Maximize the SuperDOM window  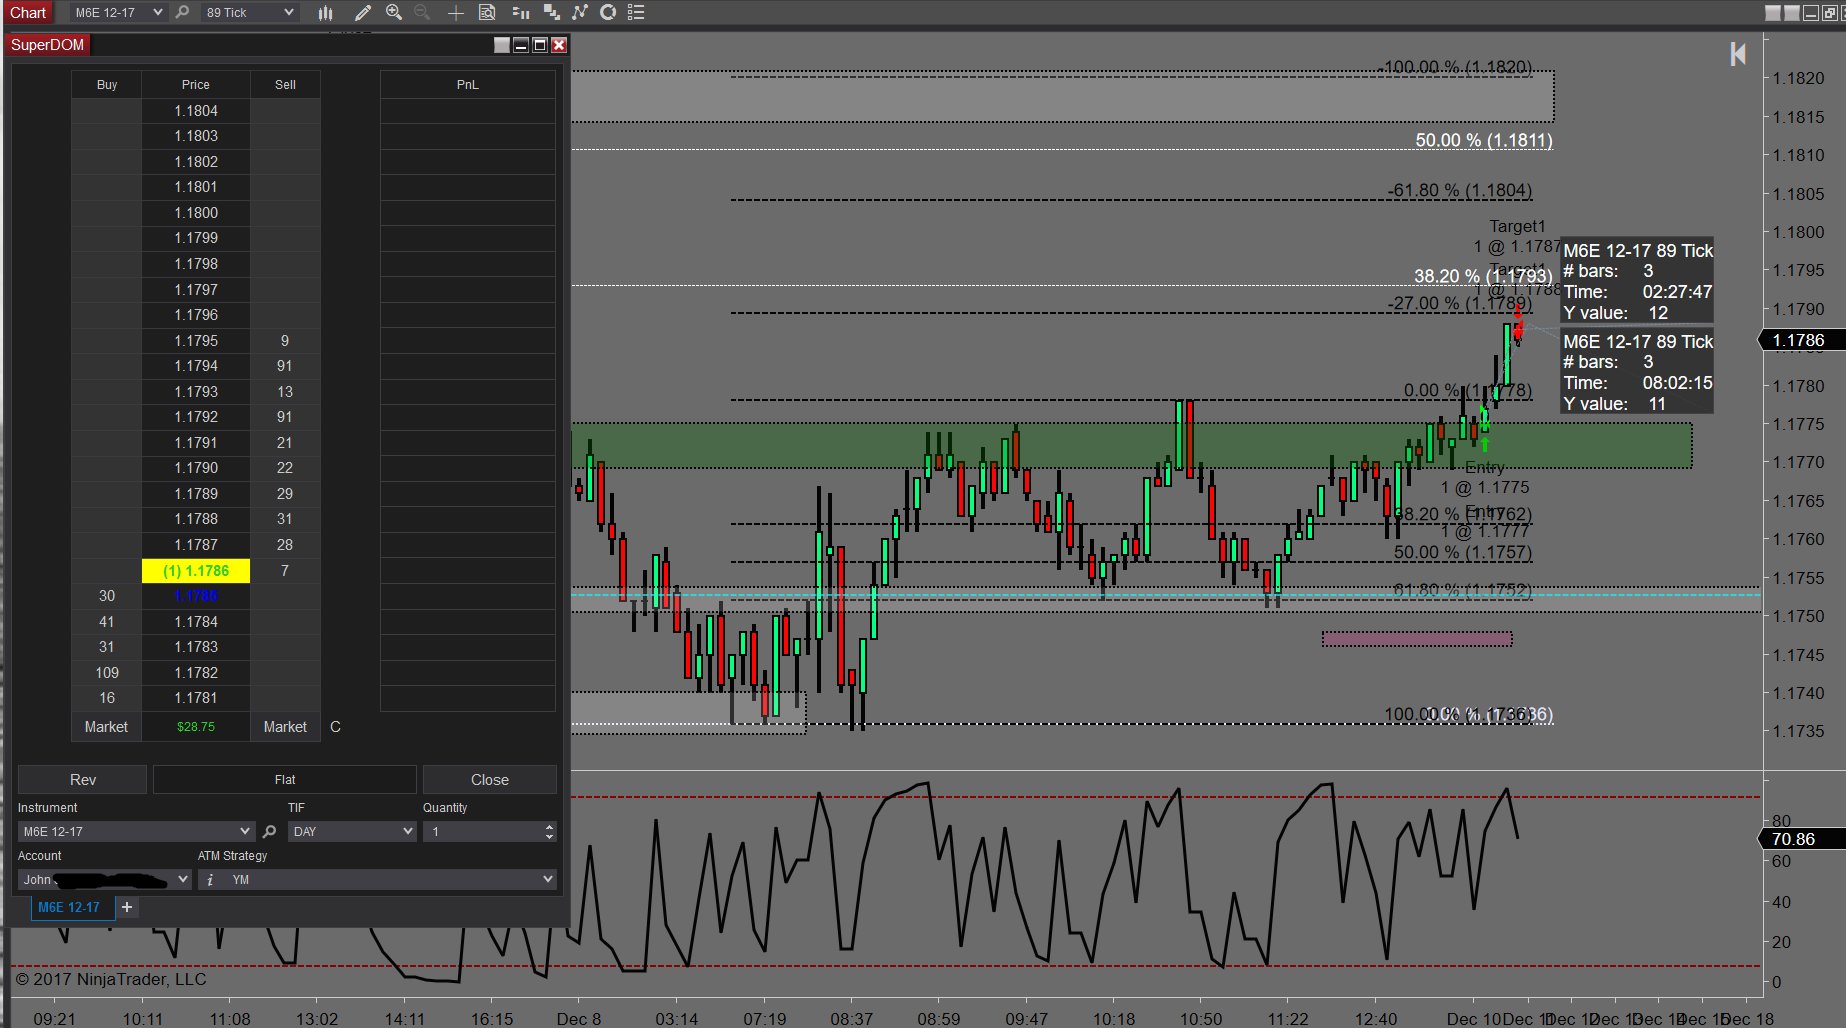tap(540, 45)
